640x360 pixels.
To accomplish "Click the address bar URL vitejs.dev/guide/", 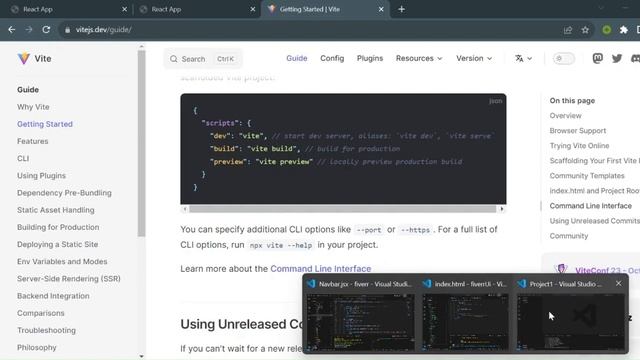I will [x=103, y=30].
